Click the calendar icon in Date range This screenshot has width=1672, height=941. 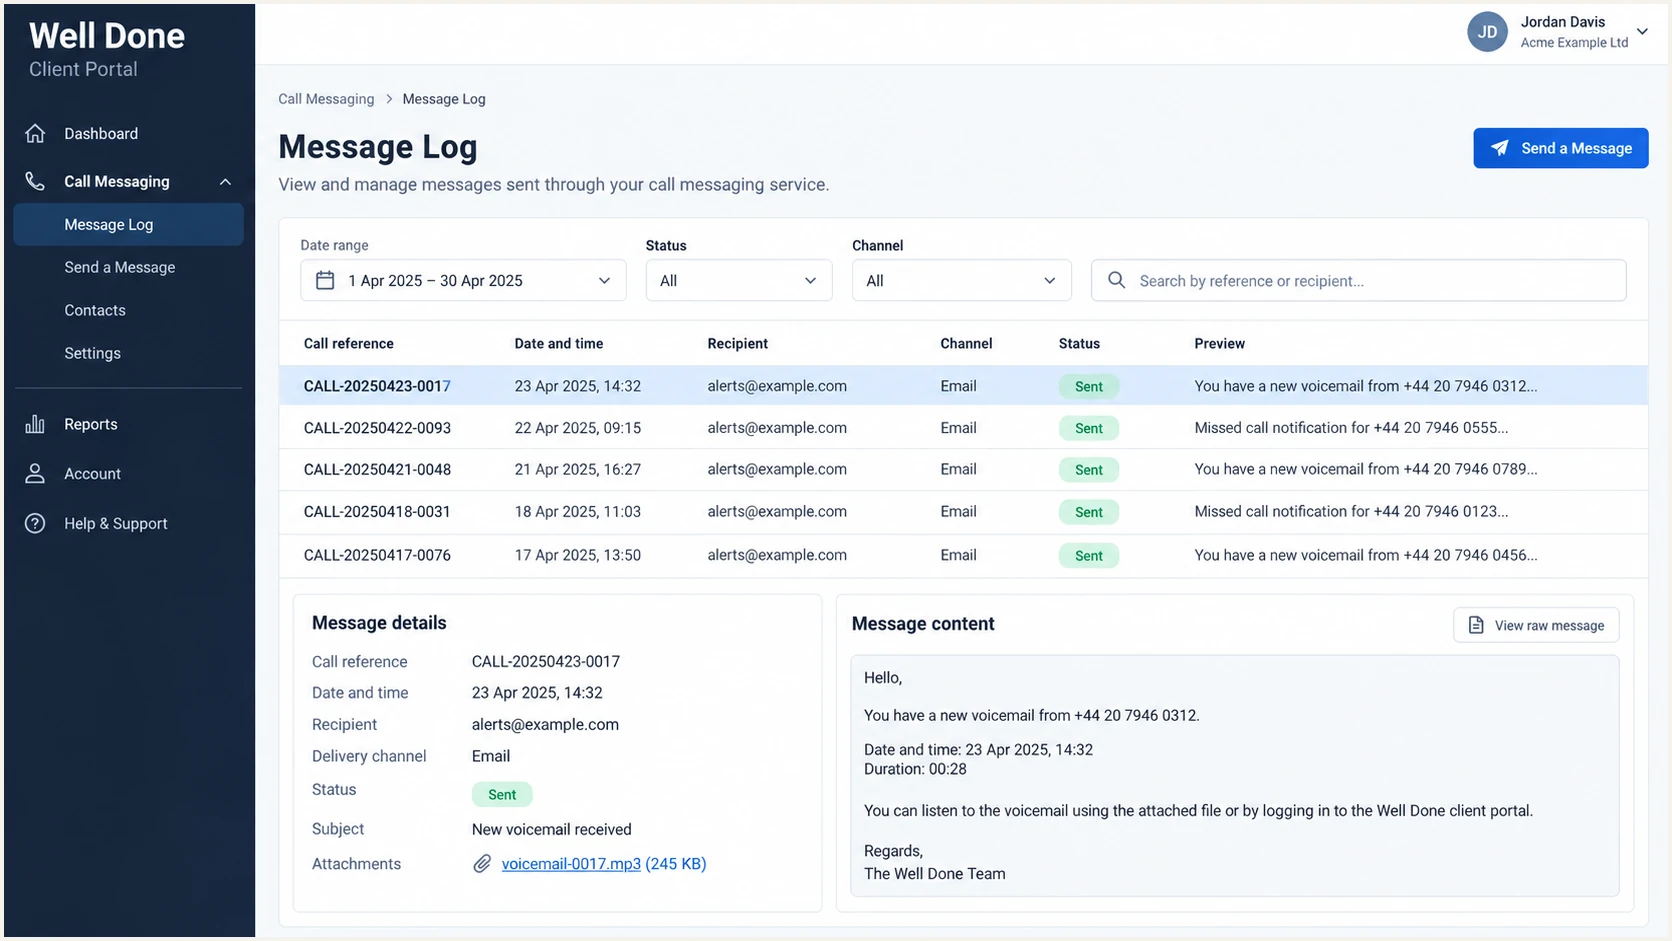(x=325, y=280)
